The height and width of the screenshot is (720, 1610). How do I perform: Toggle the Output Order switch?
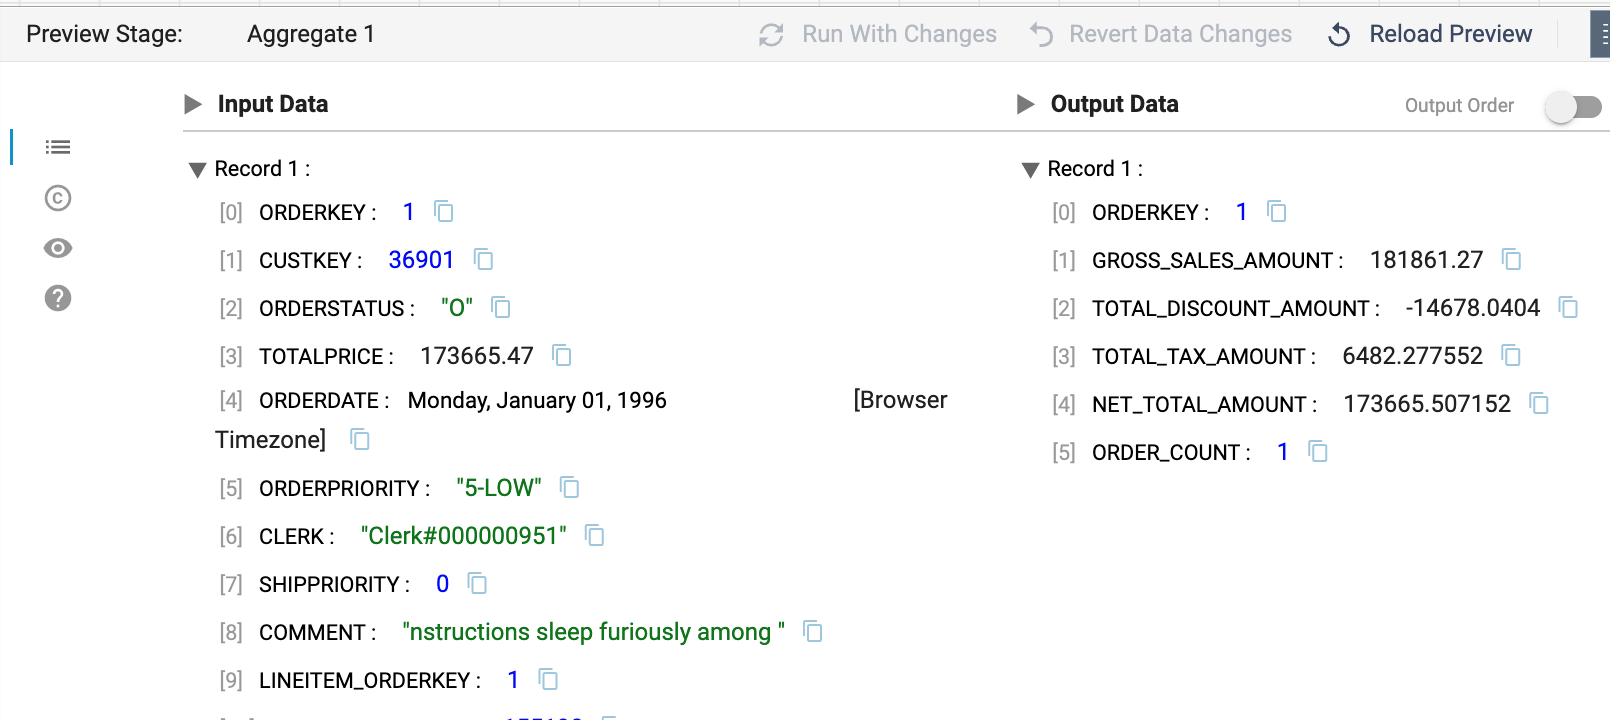[1573, 106]
